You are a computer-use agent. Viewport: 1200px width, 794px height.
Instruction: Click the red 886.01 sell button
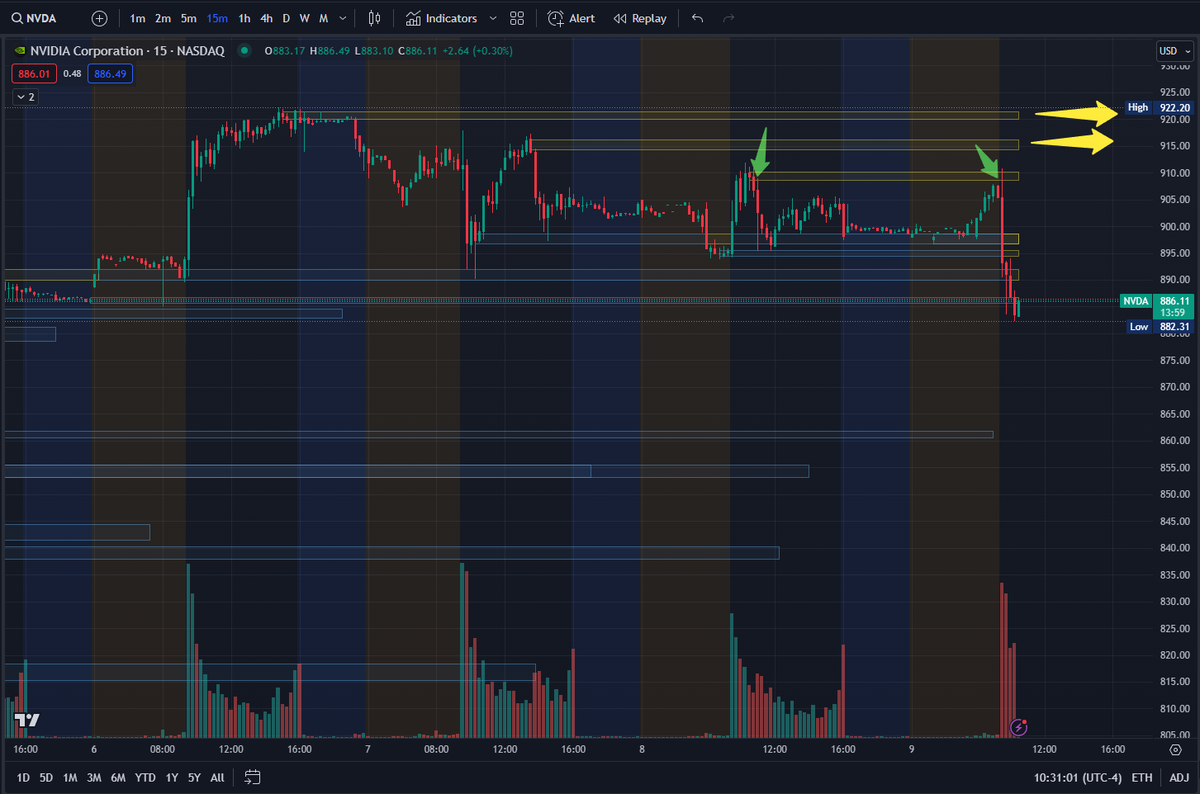[x=34, y=73]
